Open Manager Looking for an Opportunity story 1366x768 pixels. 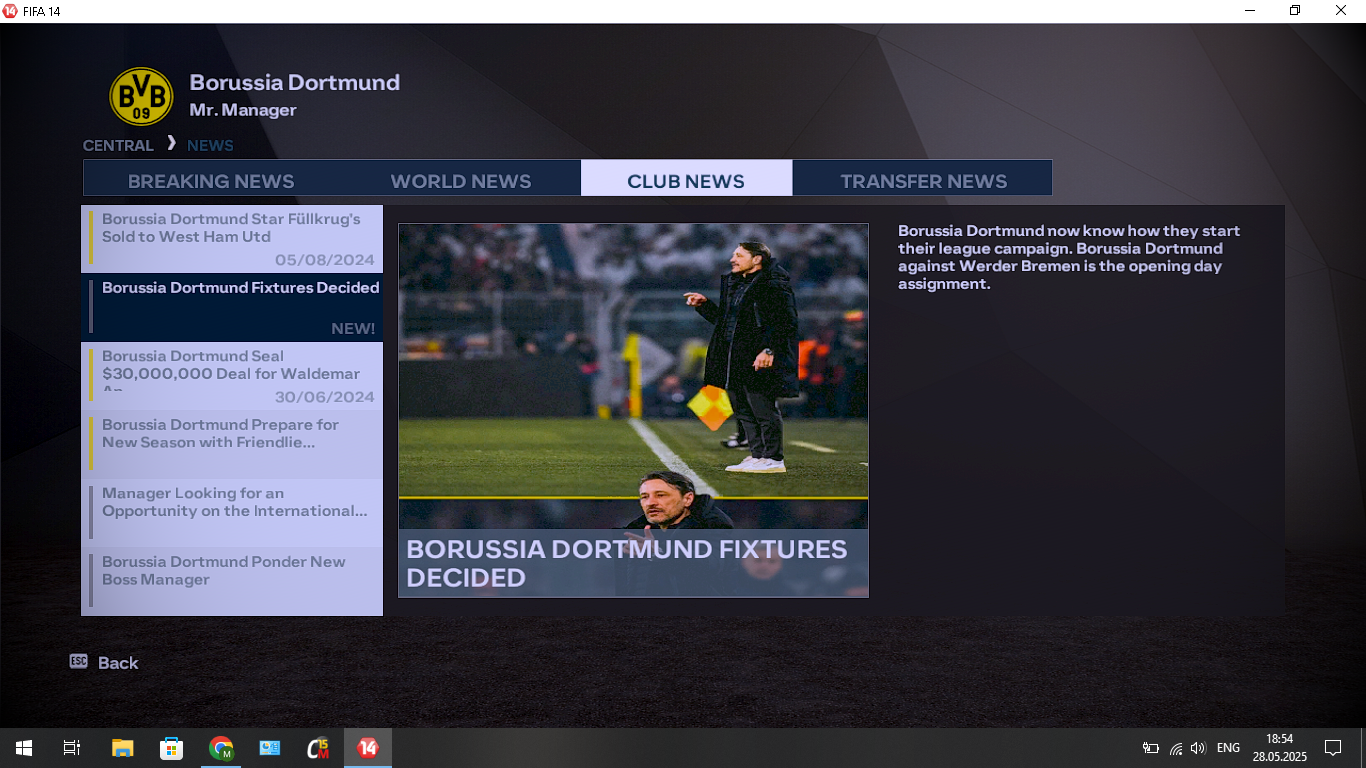click(x=232, y=513)
